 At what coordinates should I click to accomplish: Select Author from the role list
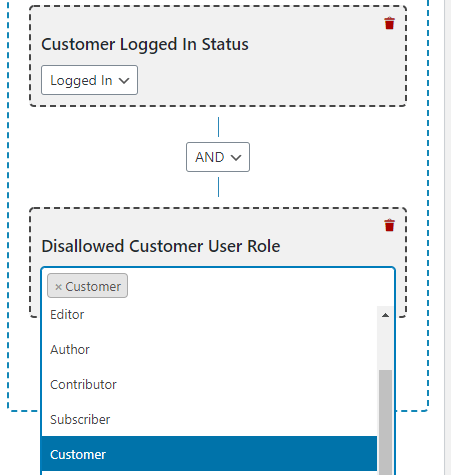pos(209,350)
